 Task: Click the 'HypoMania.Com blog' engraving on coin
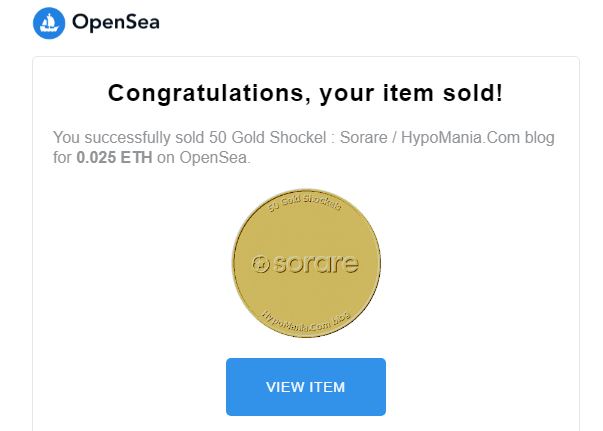point(303,322)
